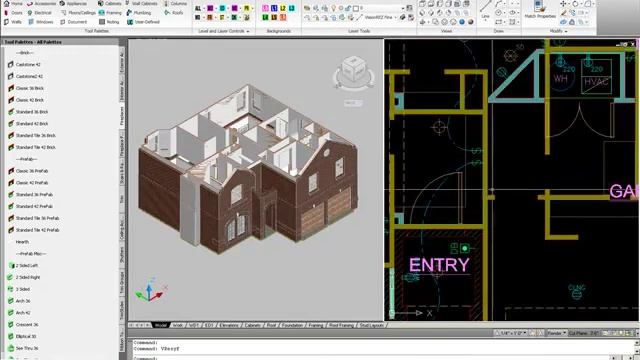Insert Caststone 42 fireplace from palette
The image size is (640, 360).
point(24,64)
